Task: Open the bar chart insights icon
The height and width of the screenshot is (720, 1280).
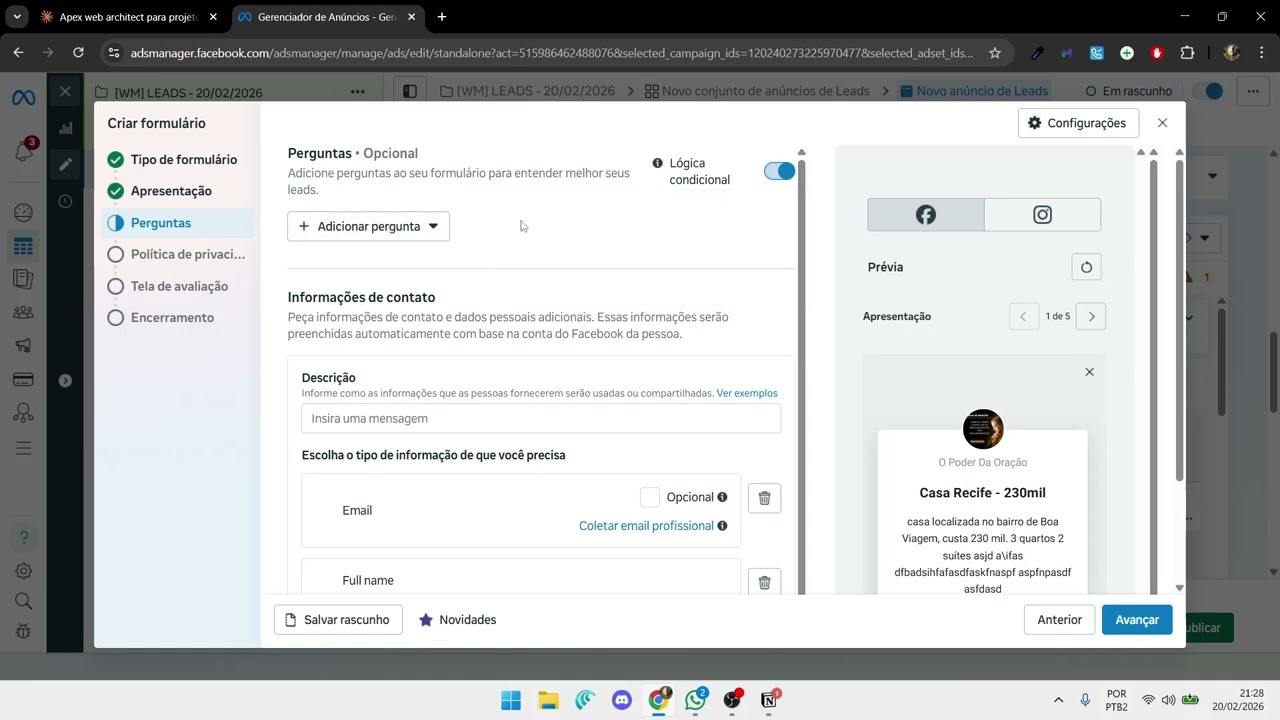Action: click(66, 128)
